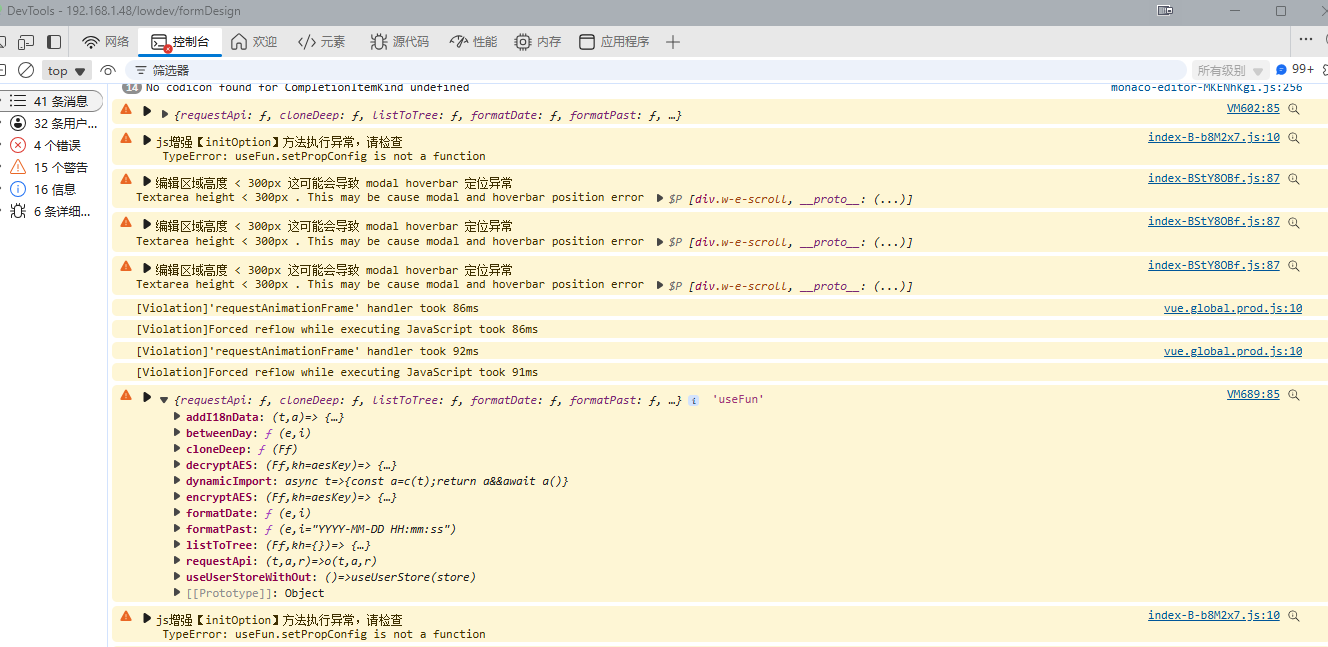Click the 99+ issues counter
Screen dimensions: 1328x647
pos(1296,69)
